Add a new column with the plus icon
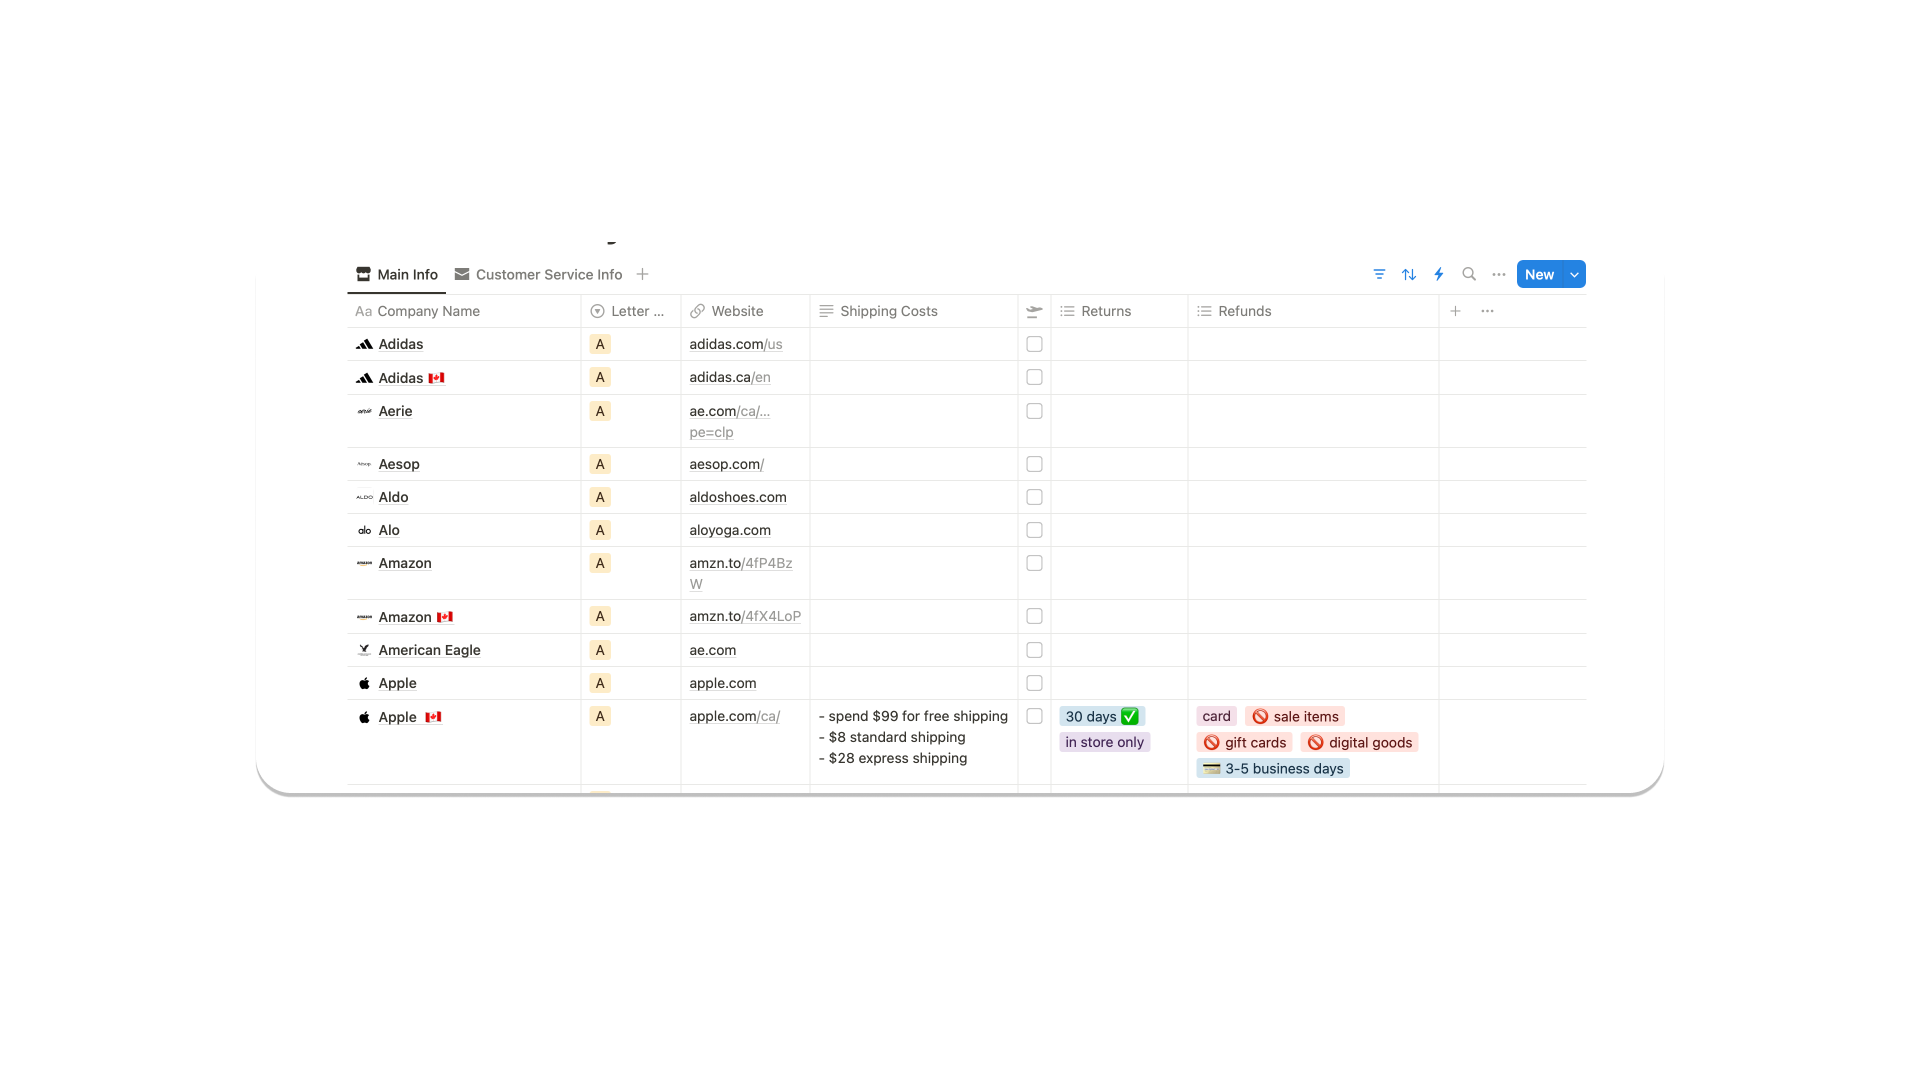This screenshot has height=1080, width=1920. [1456, 311]
